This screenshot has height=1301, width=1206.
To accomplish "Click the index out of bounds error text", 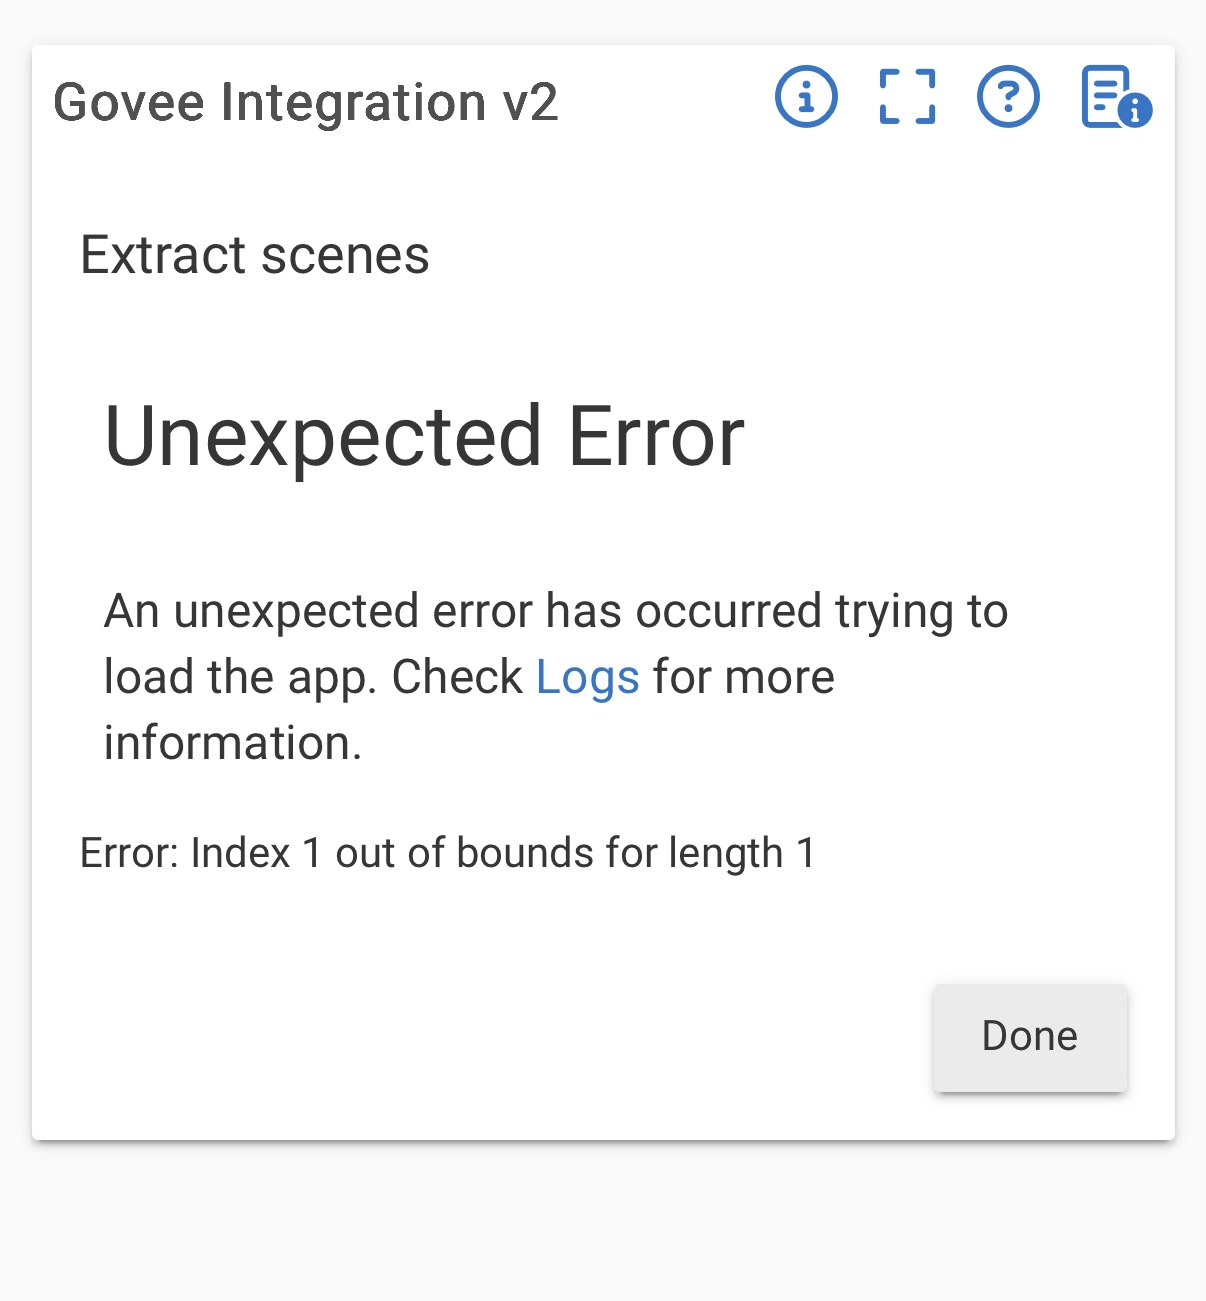I will click(448, 853).
